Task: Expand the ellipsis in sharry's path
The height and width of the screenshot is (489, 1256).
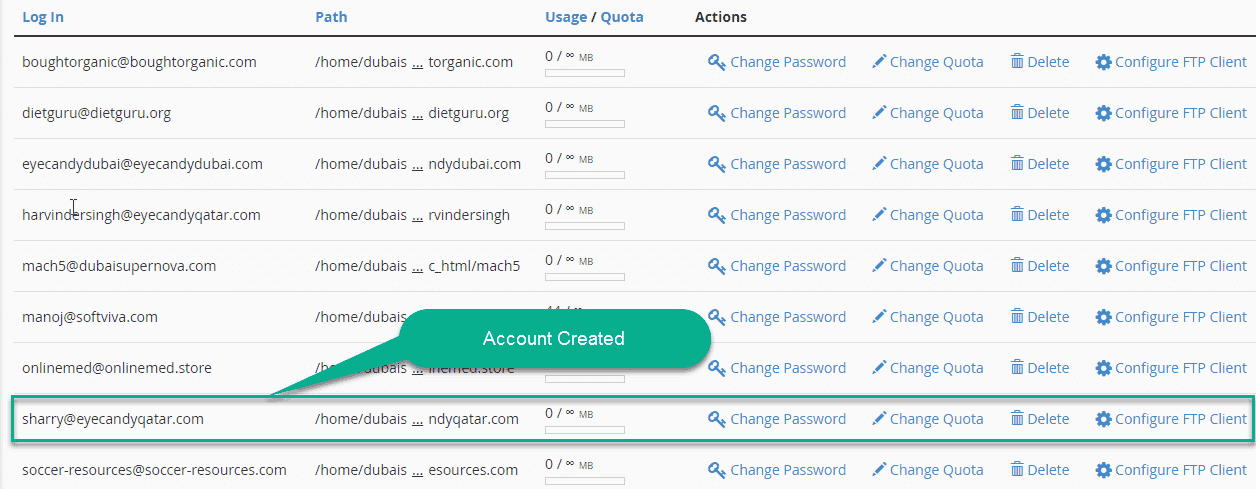Action: pos(418,420)
